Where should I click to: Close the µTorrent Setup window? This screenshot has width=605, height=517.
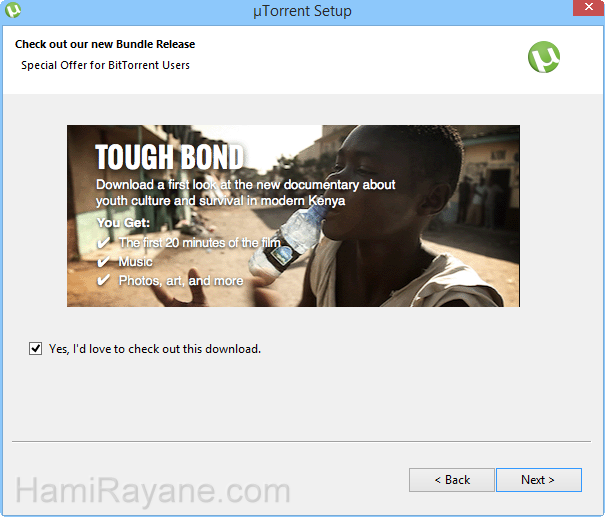[588, 8]
